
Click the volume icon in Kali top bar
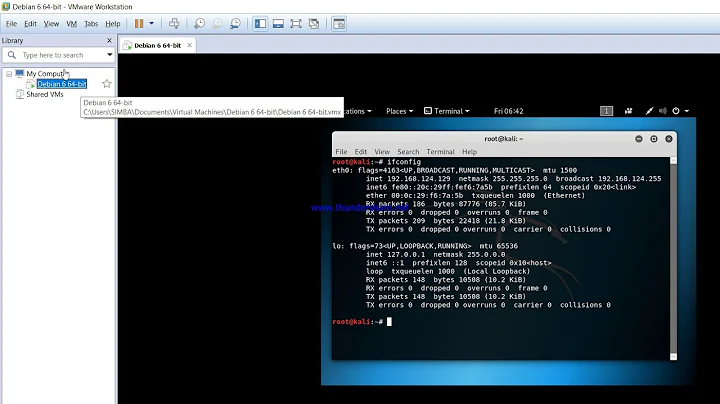click(x=663, y=111)
